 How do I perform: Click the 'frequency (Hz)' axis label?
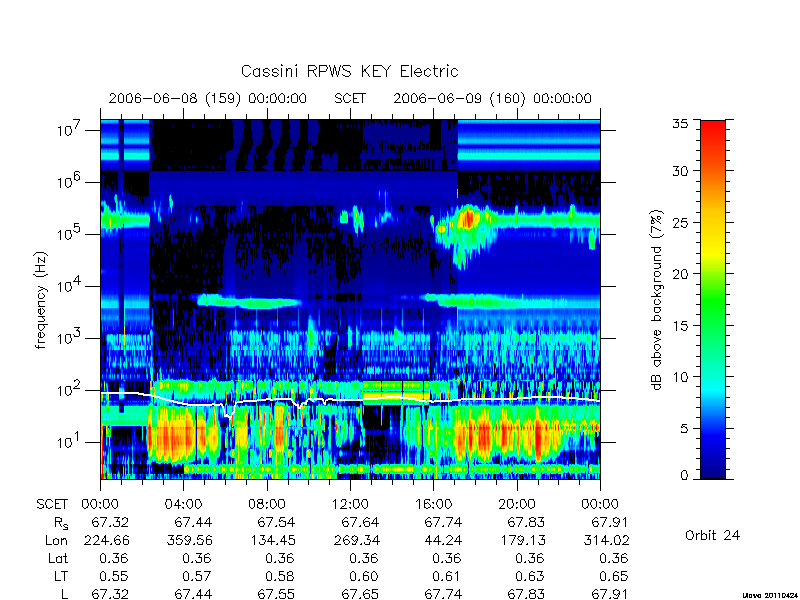pos(41,301)
